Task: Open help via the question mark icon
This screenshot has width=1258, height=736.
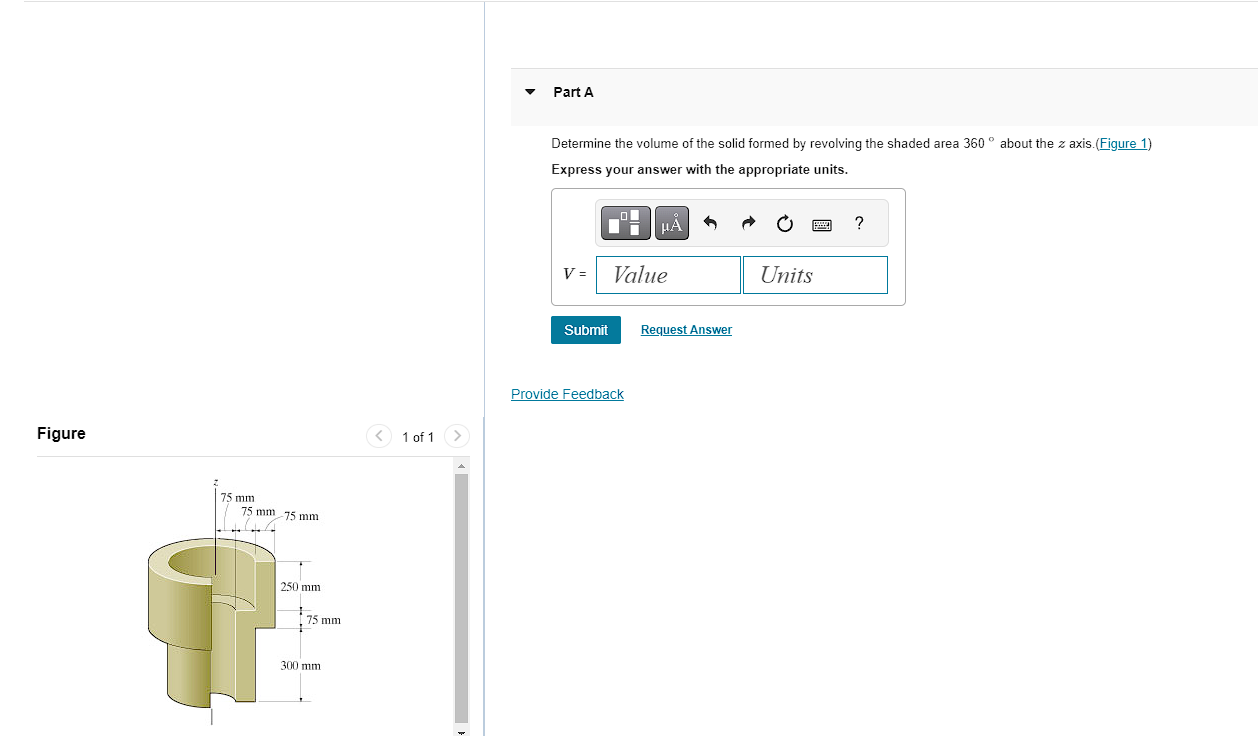Action: [x=858, y=223]
